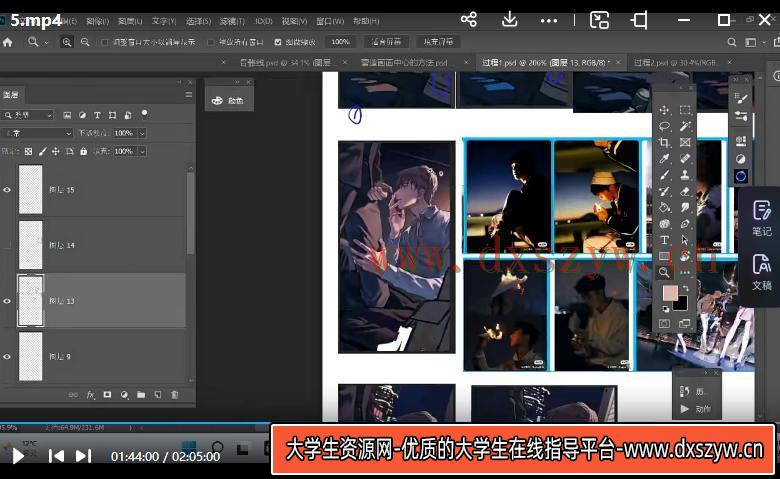The height and width of the screenshot is (479, 780).
Task: Toggle layer filter on/off switch
Action: click(144, 113)
